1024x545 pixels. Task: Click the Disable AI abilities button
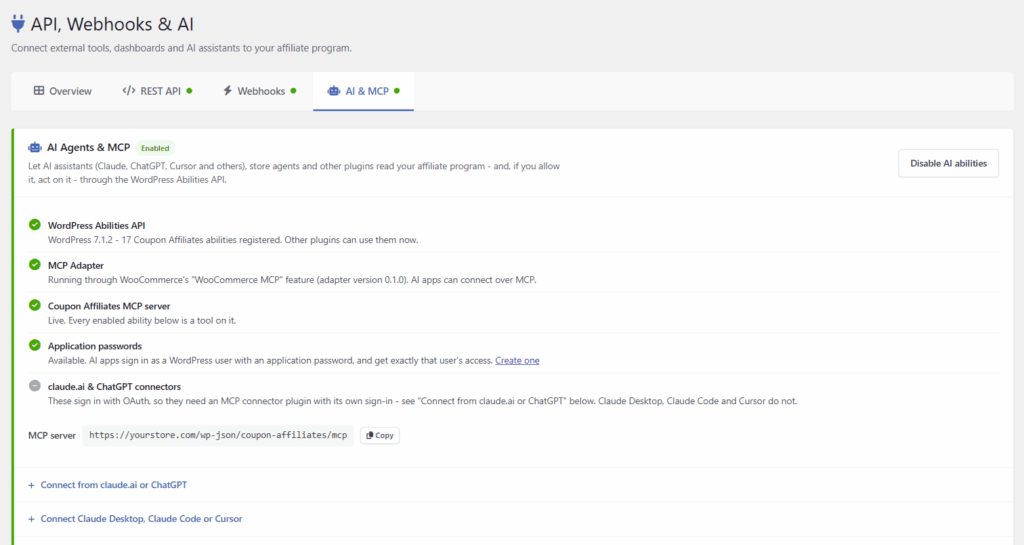coord(948,163)
